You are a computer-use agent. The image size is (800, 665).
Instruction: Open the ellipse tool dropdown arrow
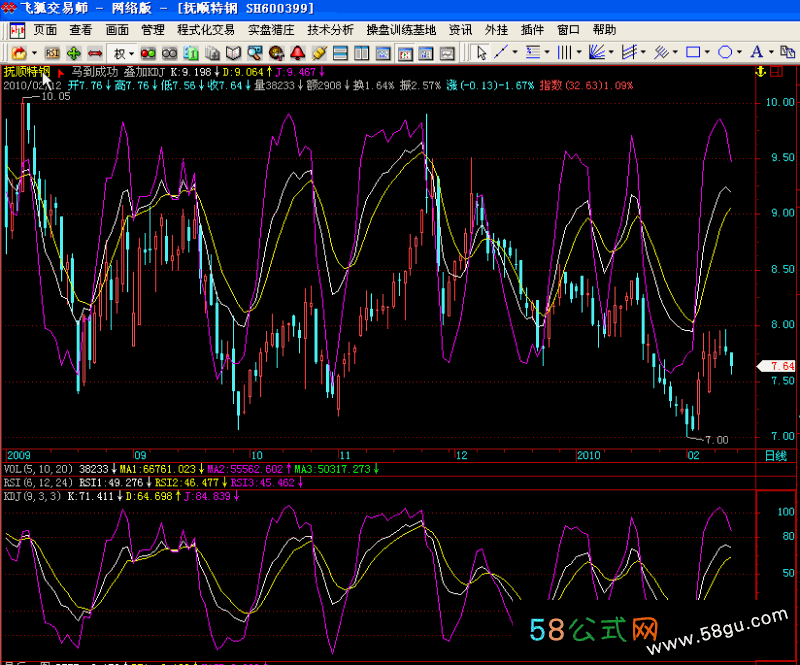coord(739,52)
